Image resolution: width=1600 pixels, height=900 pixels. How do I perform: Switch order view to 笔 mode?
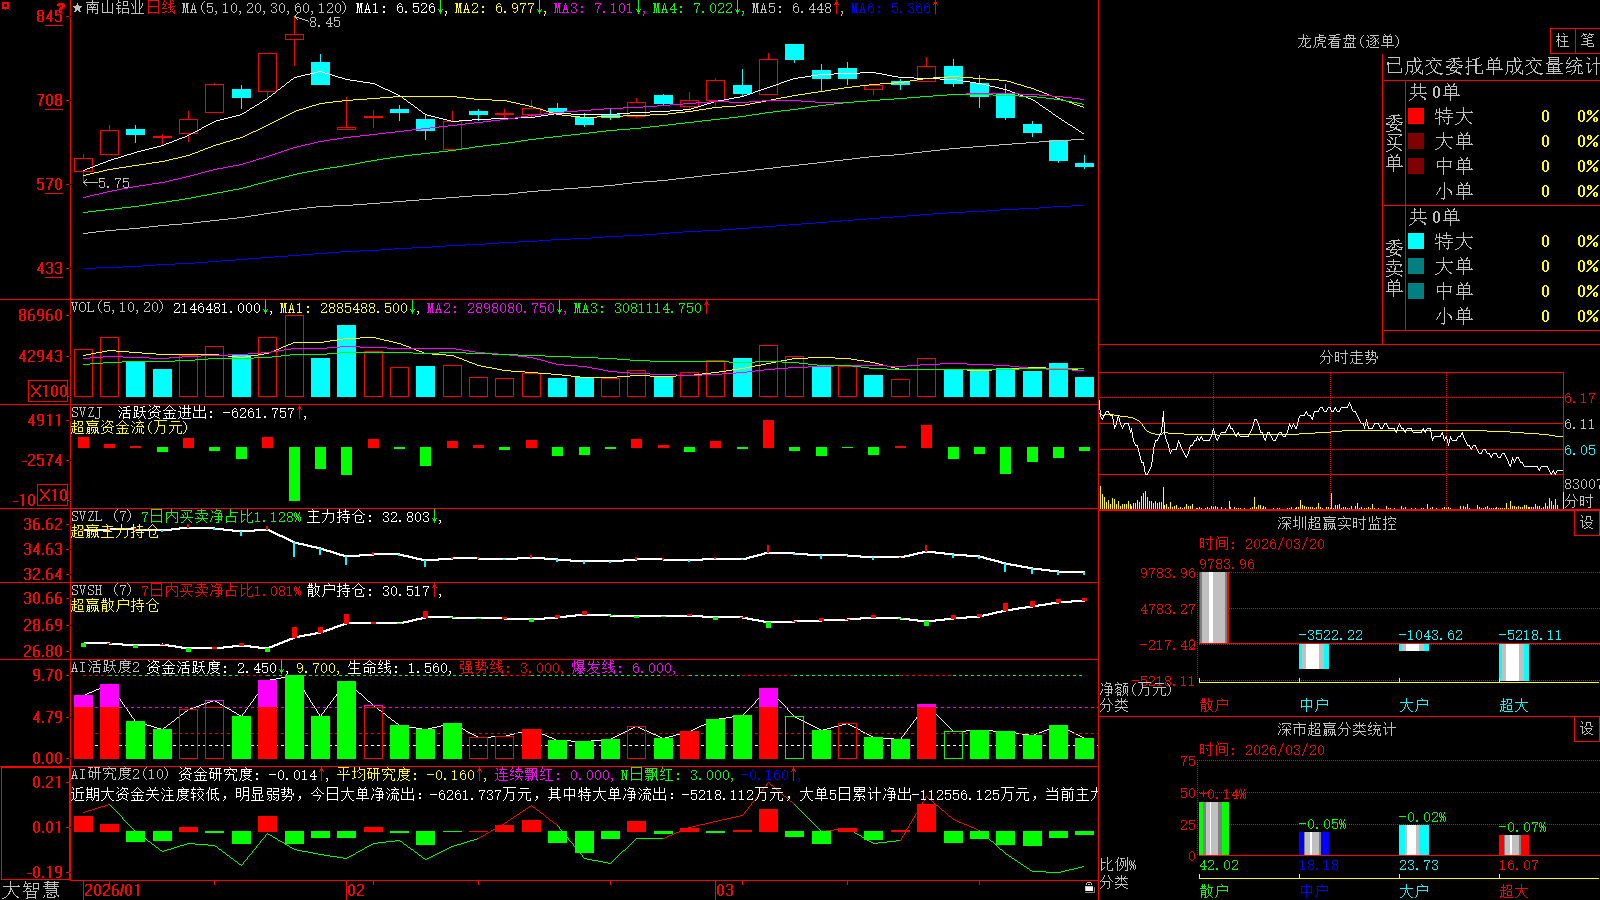[x=1587, y=40]
